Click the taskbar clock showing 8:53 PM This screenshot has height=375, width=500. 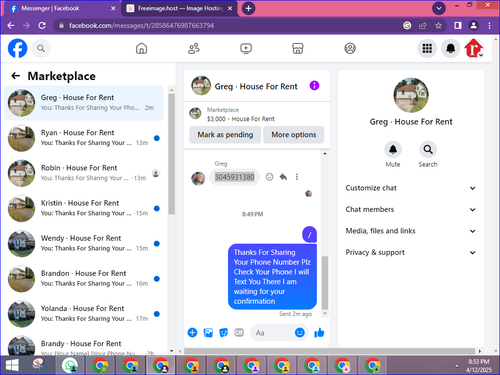[479, 365]
